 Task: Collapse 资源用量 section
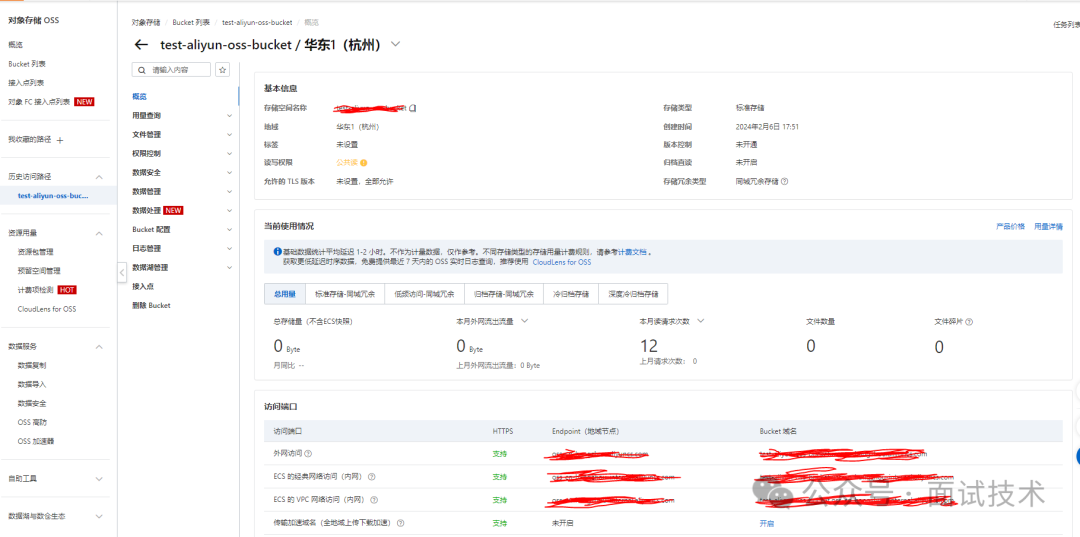(x=99, y=233)
